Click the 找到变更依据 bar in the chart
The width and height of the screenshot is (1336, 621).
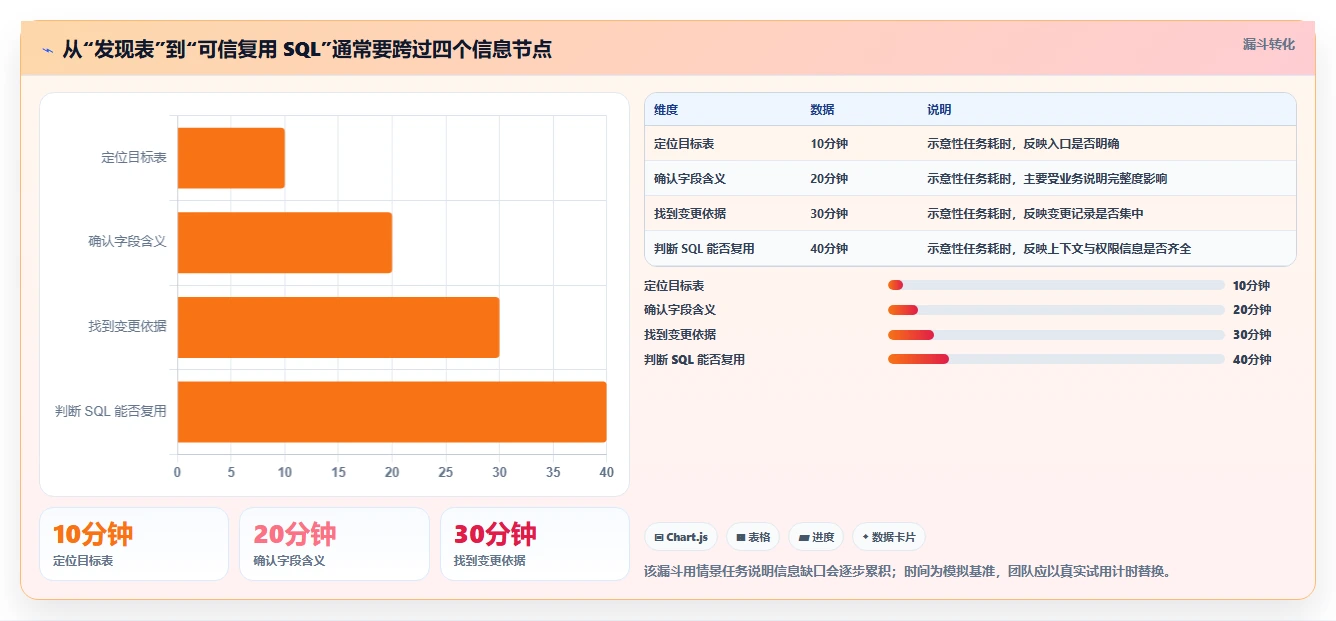coord(338,327)
